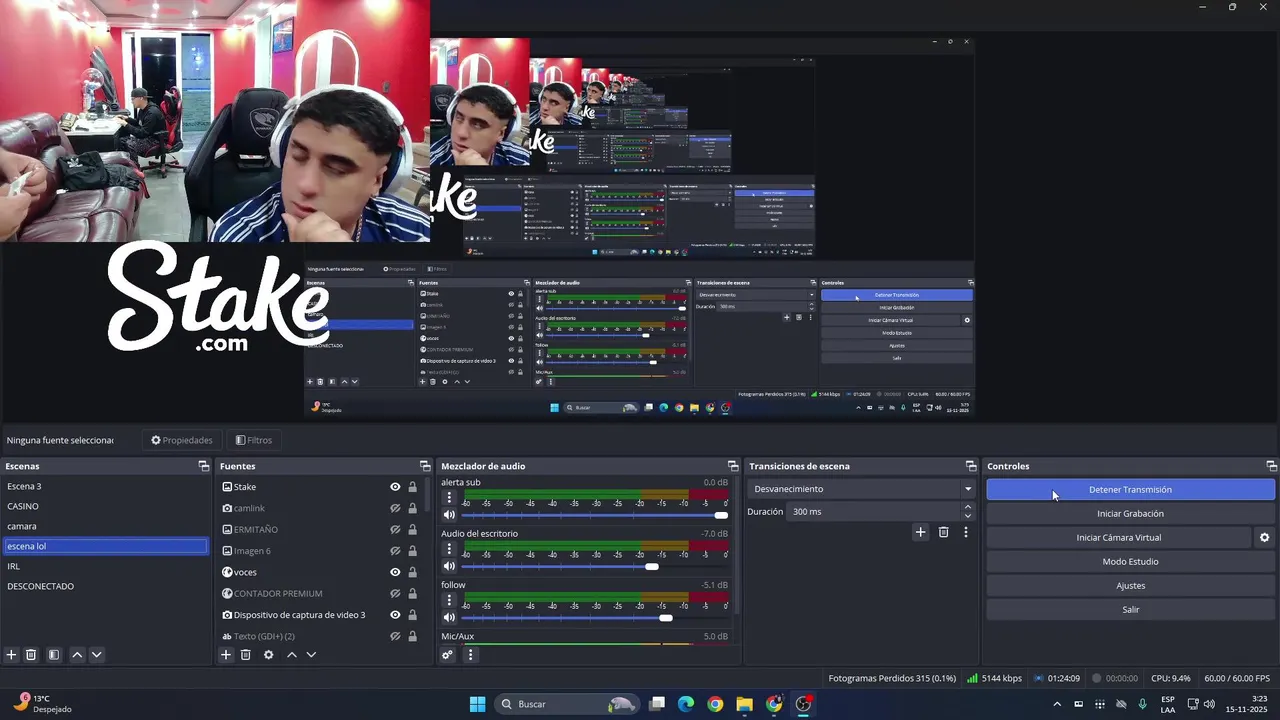1280x720 pixels.
Task: Show the CONTADOR PREMIUM source
Action: [x=395, y=594]
